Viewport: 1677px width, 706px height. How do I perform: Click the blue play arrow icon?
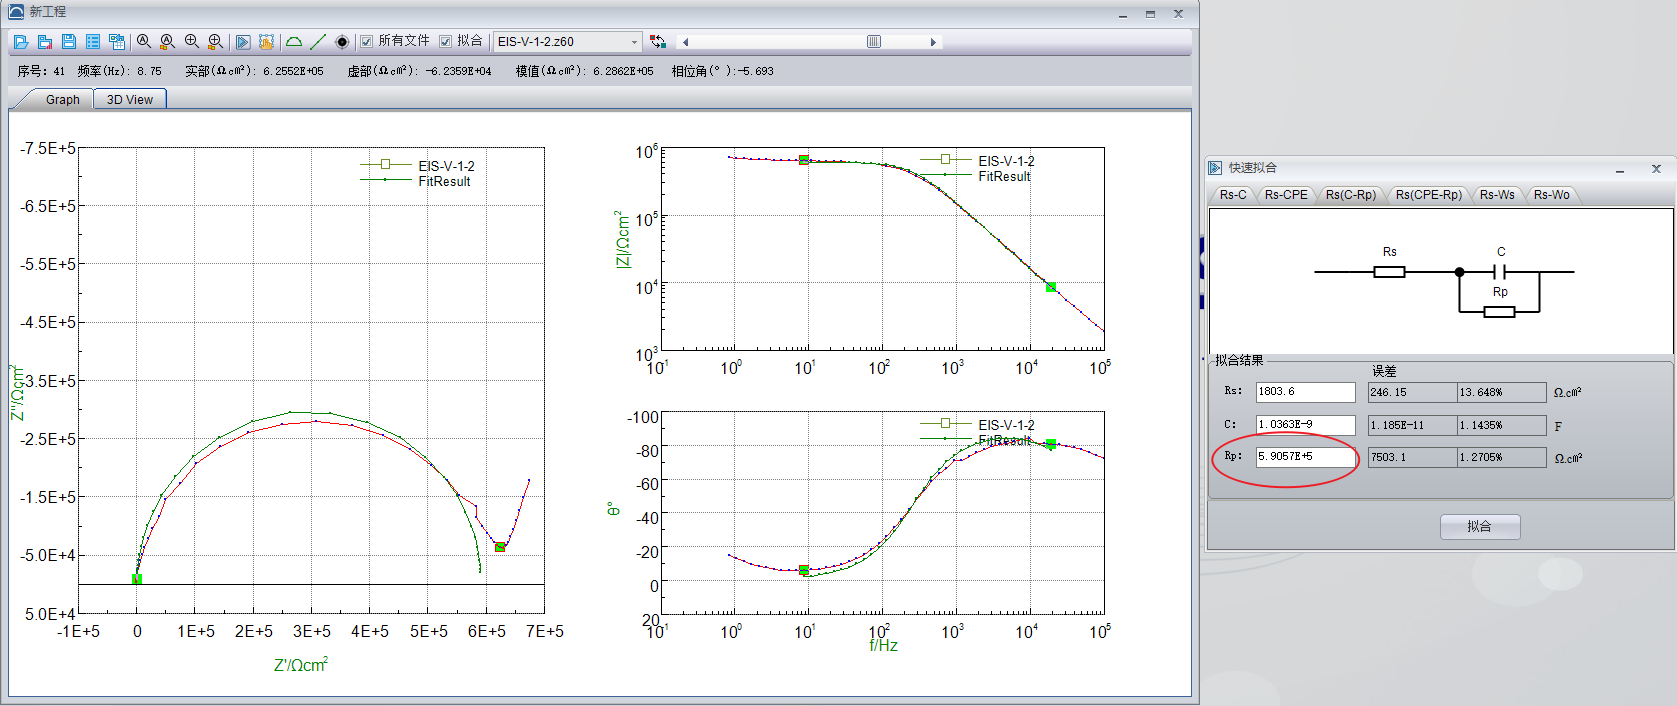[243, 42]
